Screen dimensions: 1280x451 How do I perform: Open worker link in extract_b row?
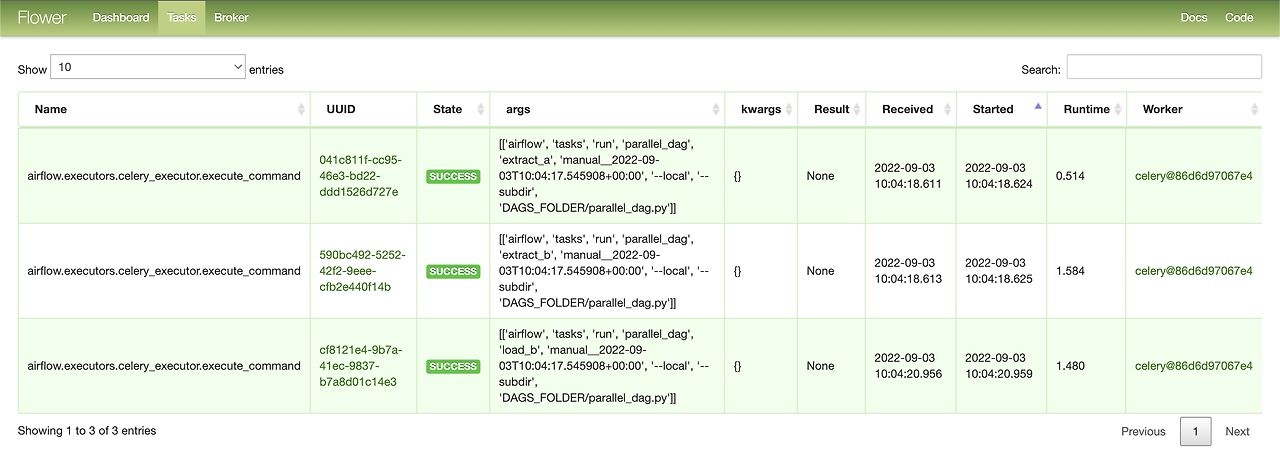tap(1193, 271)
